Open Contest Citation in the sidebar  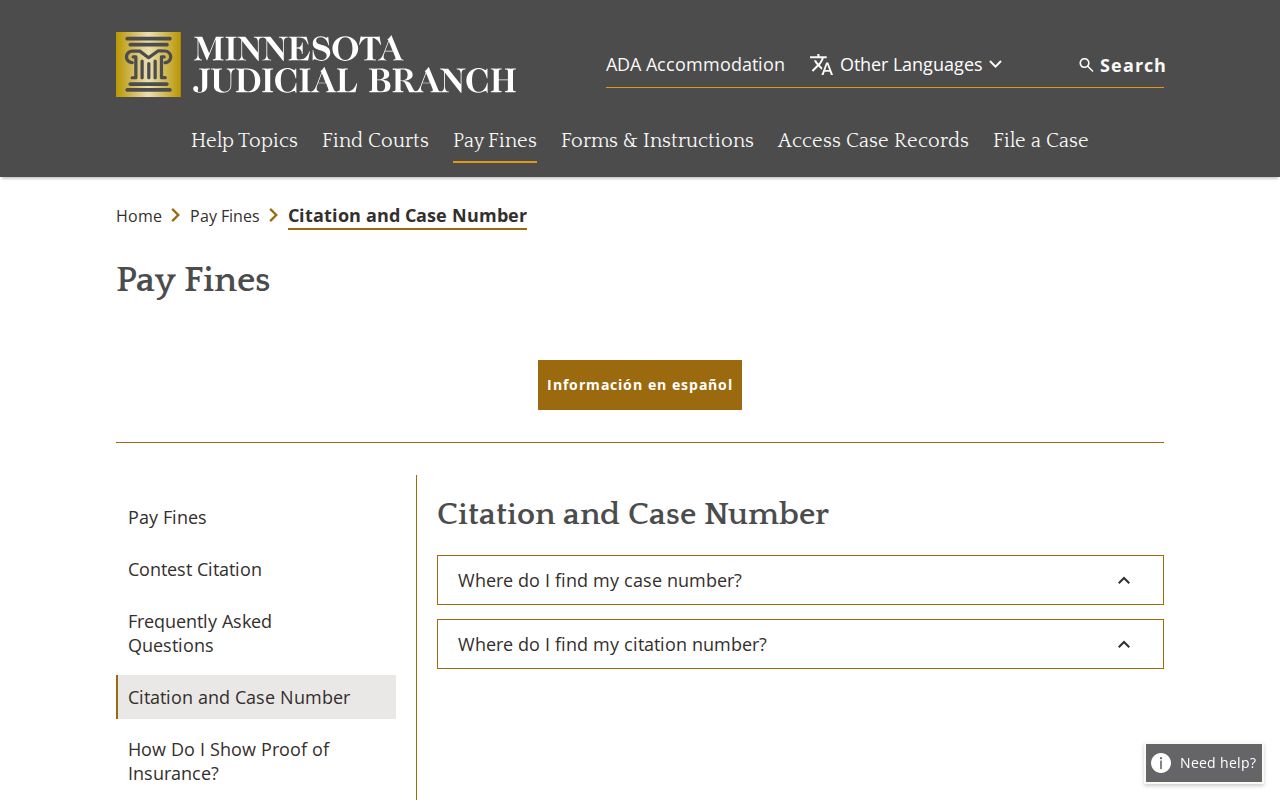point(195,569)
